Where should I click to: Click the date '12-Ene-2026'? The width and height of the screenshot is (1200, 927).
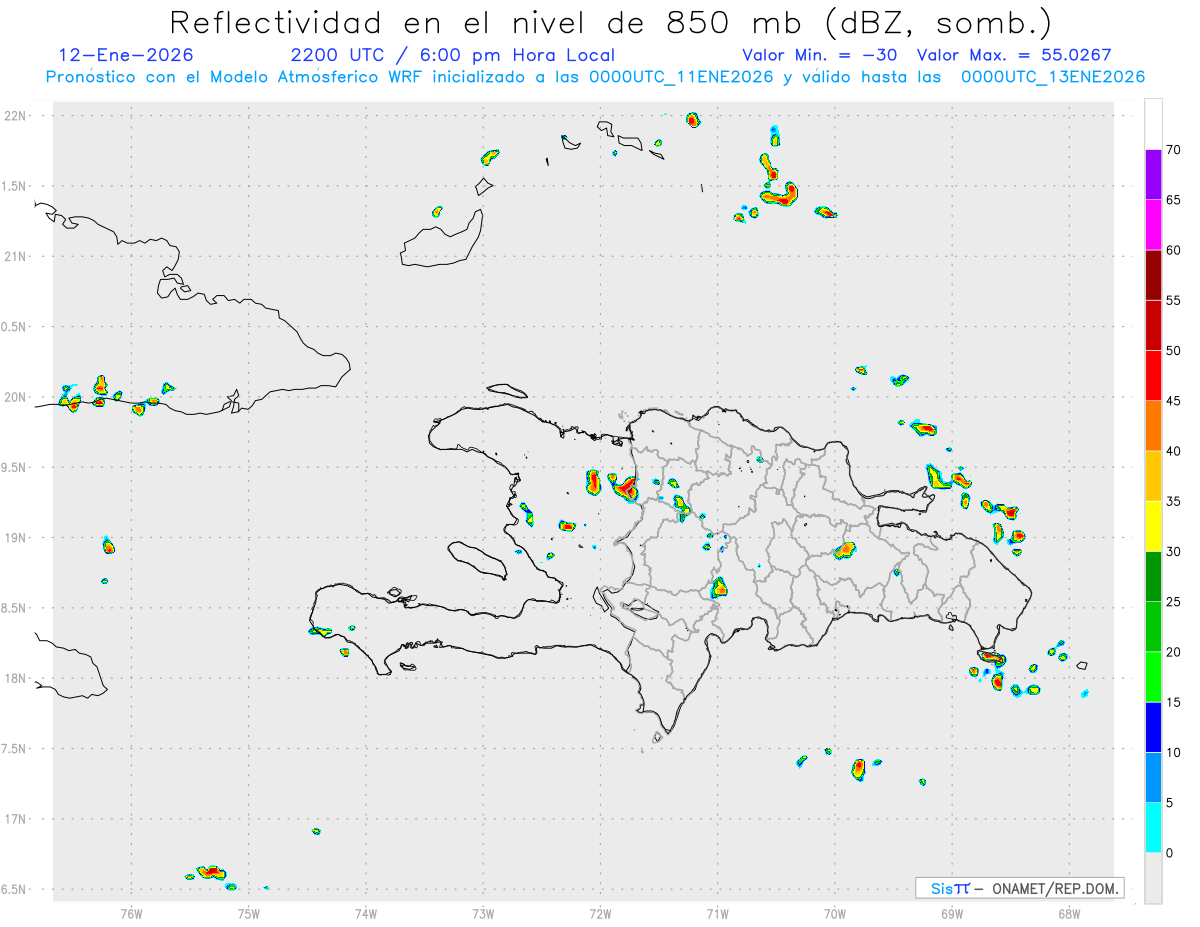click(126, 56)
